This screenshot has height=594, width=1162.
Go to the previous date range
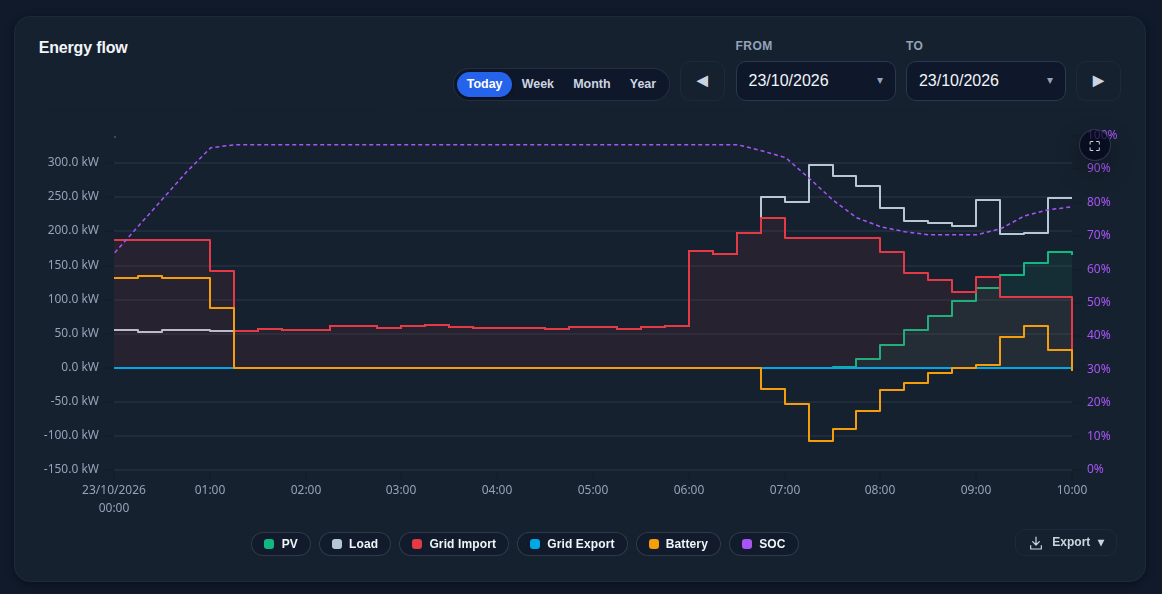tap(703, 81)
